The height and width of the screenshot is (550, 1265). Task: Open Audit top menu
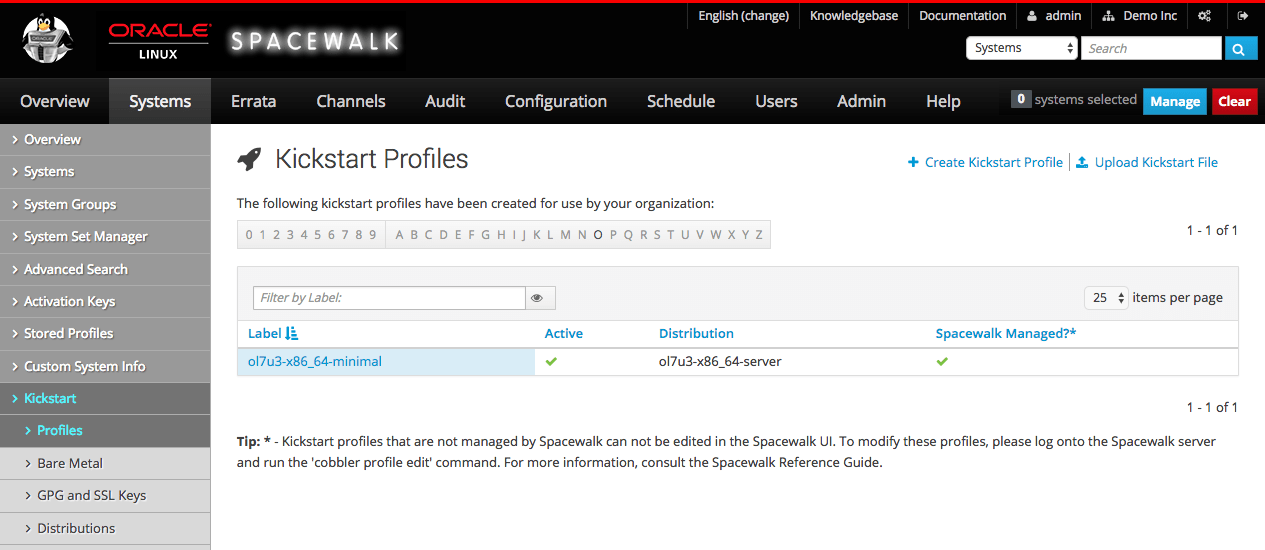click(445, 101)
